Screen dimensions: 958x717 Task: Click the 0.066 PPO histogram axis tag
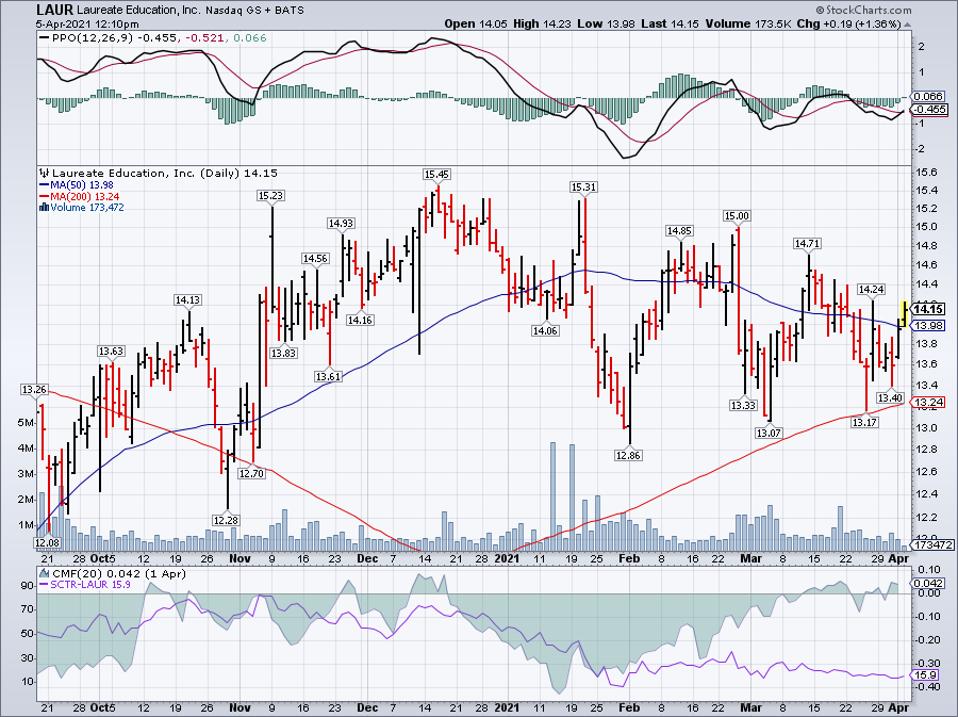(929, 96)
